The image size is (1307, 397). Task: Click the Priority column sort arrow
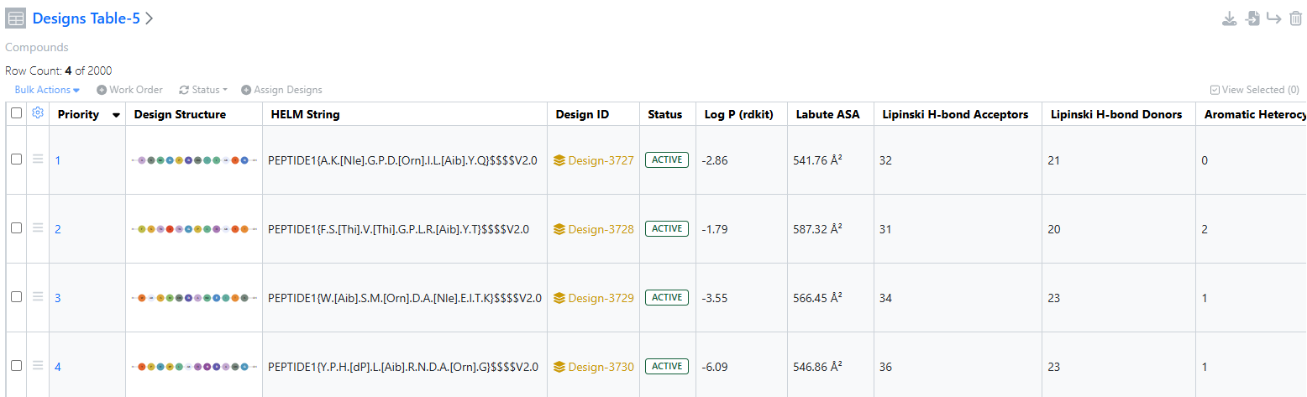116,115
